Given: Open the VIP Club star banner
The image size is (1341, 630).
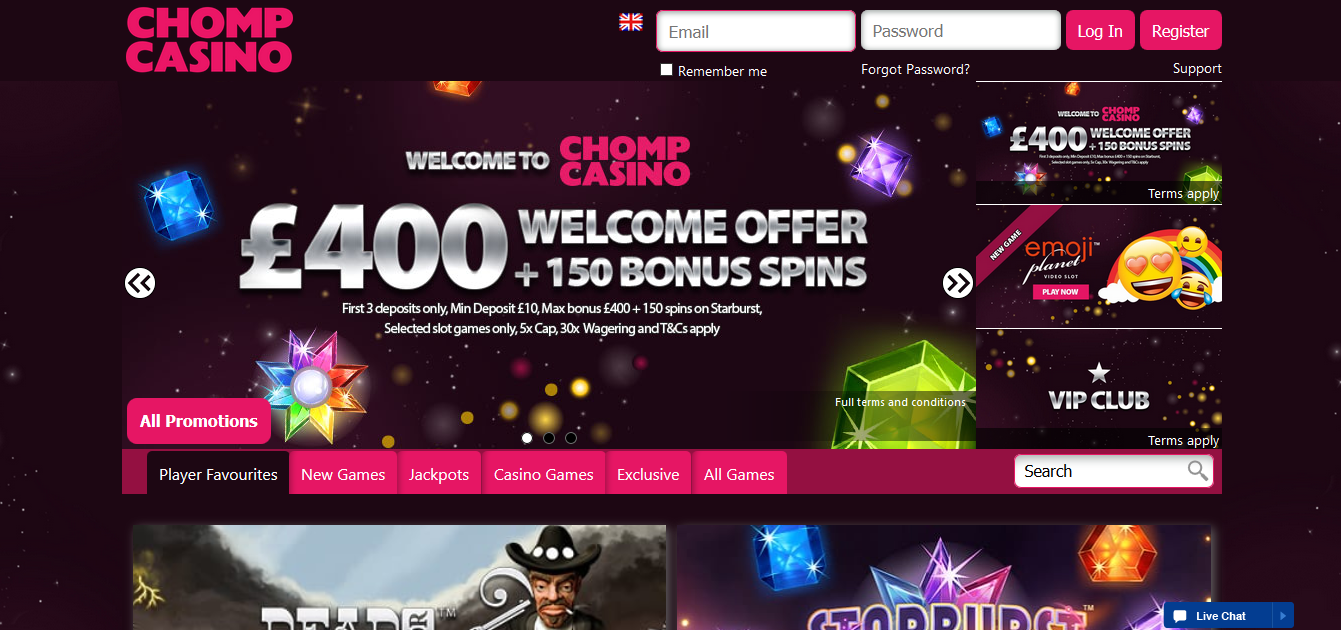Looking at the screenshot, I should click(x=1099, y=389).
